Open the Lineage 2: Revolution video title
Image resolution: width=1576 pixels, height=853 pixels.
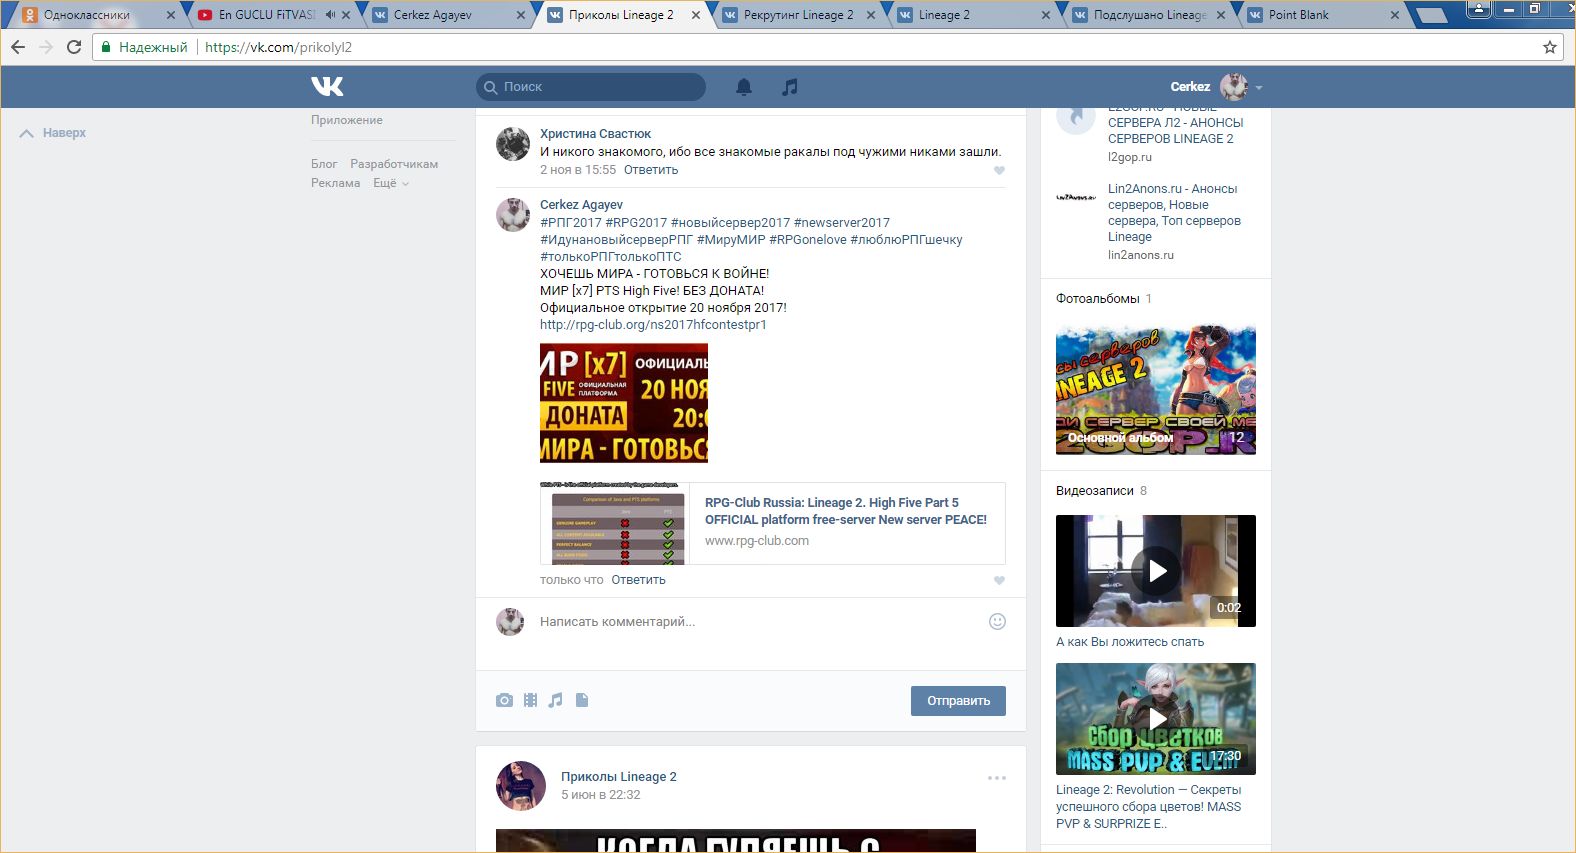(1148, 807)
